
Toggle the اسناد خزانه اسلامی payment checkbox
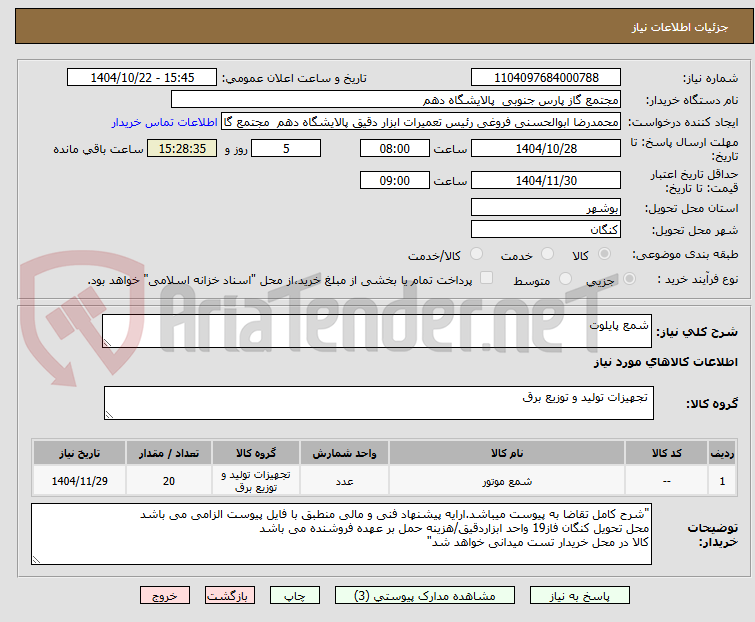click(487, 278)
